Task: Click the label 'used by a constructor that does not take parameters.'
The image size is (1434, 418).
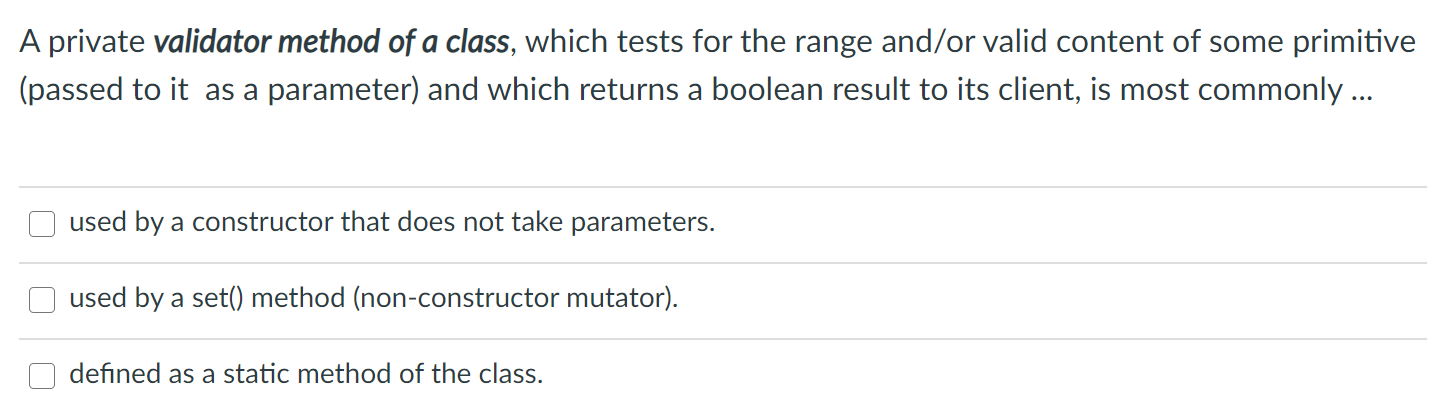Action: pyautogui.click(x=392, y=223)
